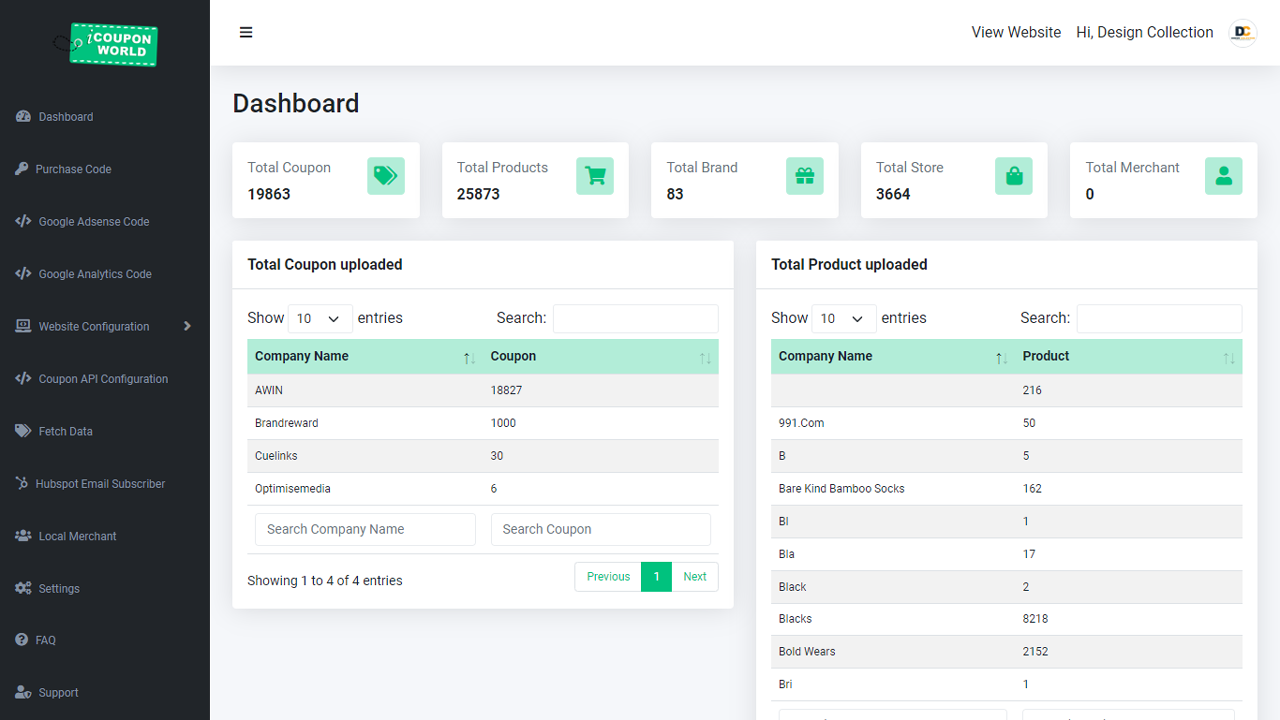This screenshot has width=1280, height=720.
Task: Click the Design Collection profile avatar
Action: [1243, 33]
